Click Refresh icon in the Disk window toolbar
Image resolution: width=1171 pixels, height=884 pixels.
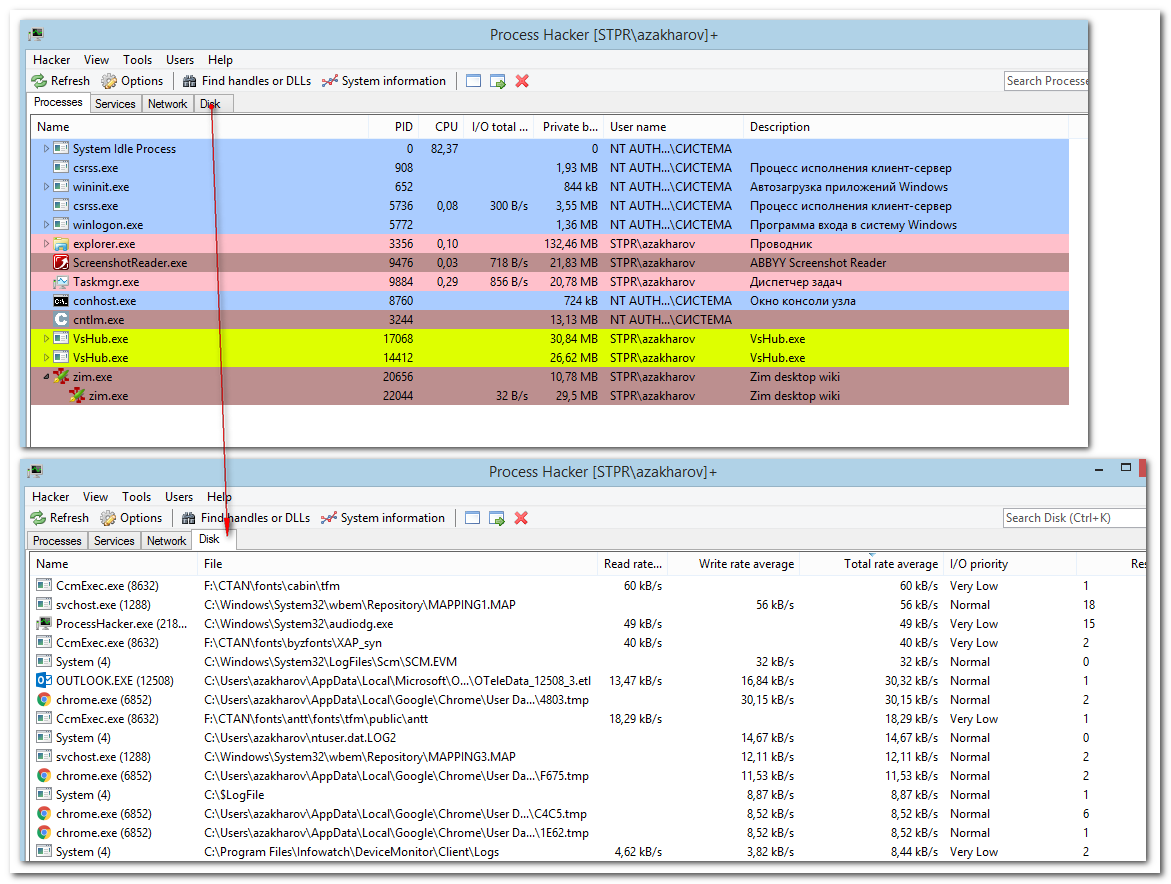coord(39,518)
